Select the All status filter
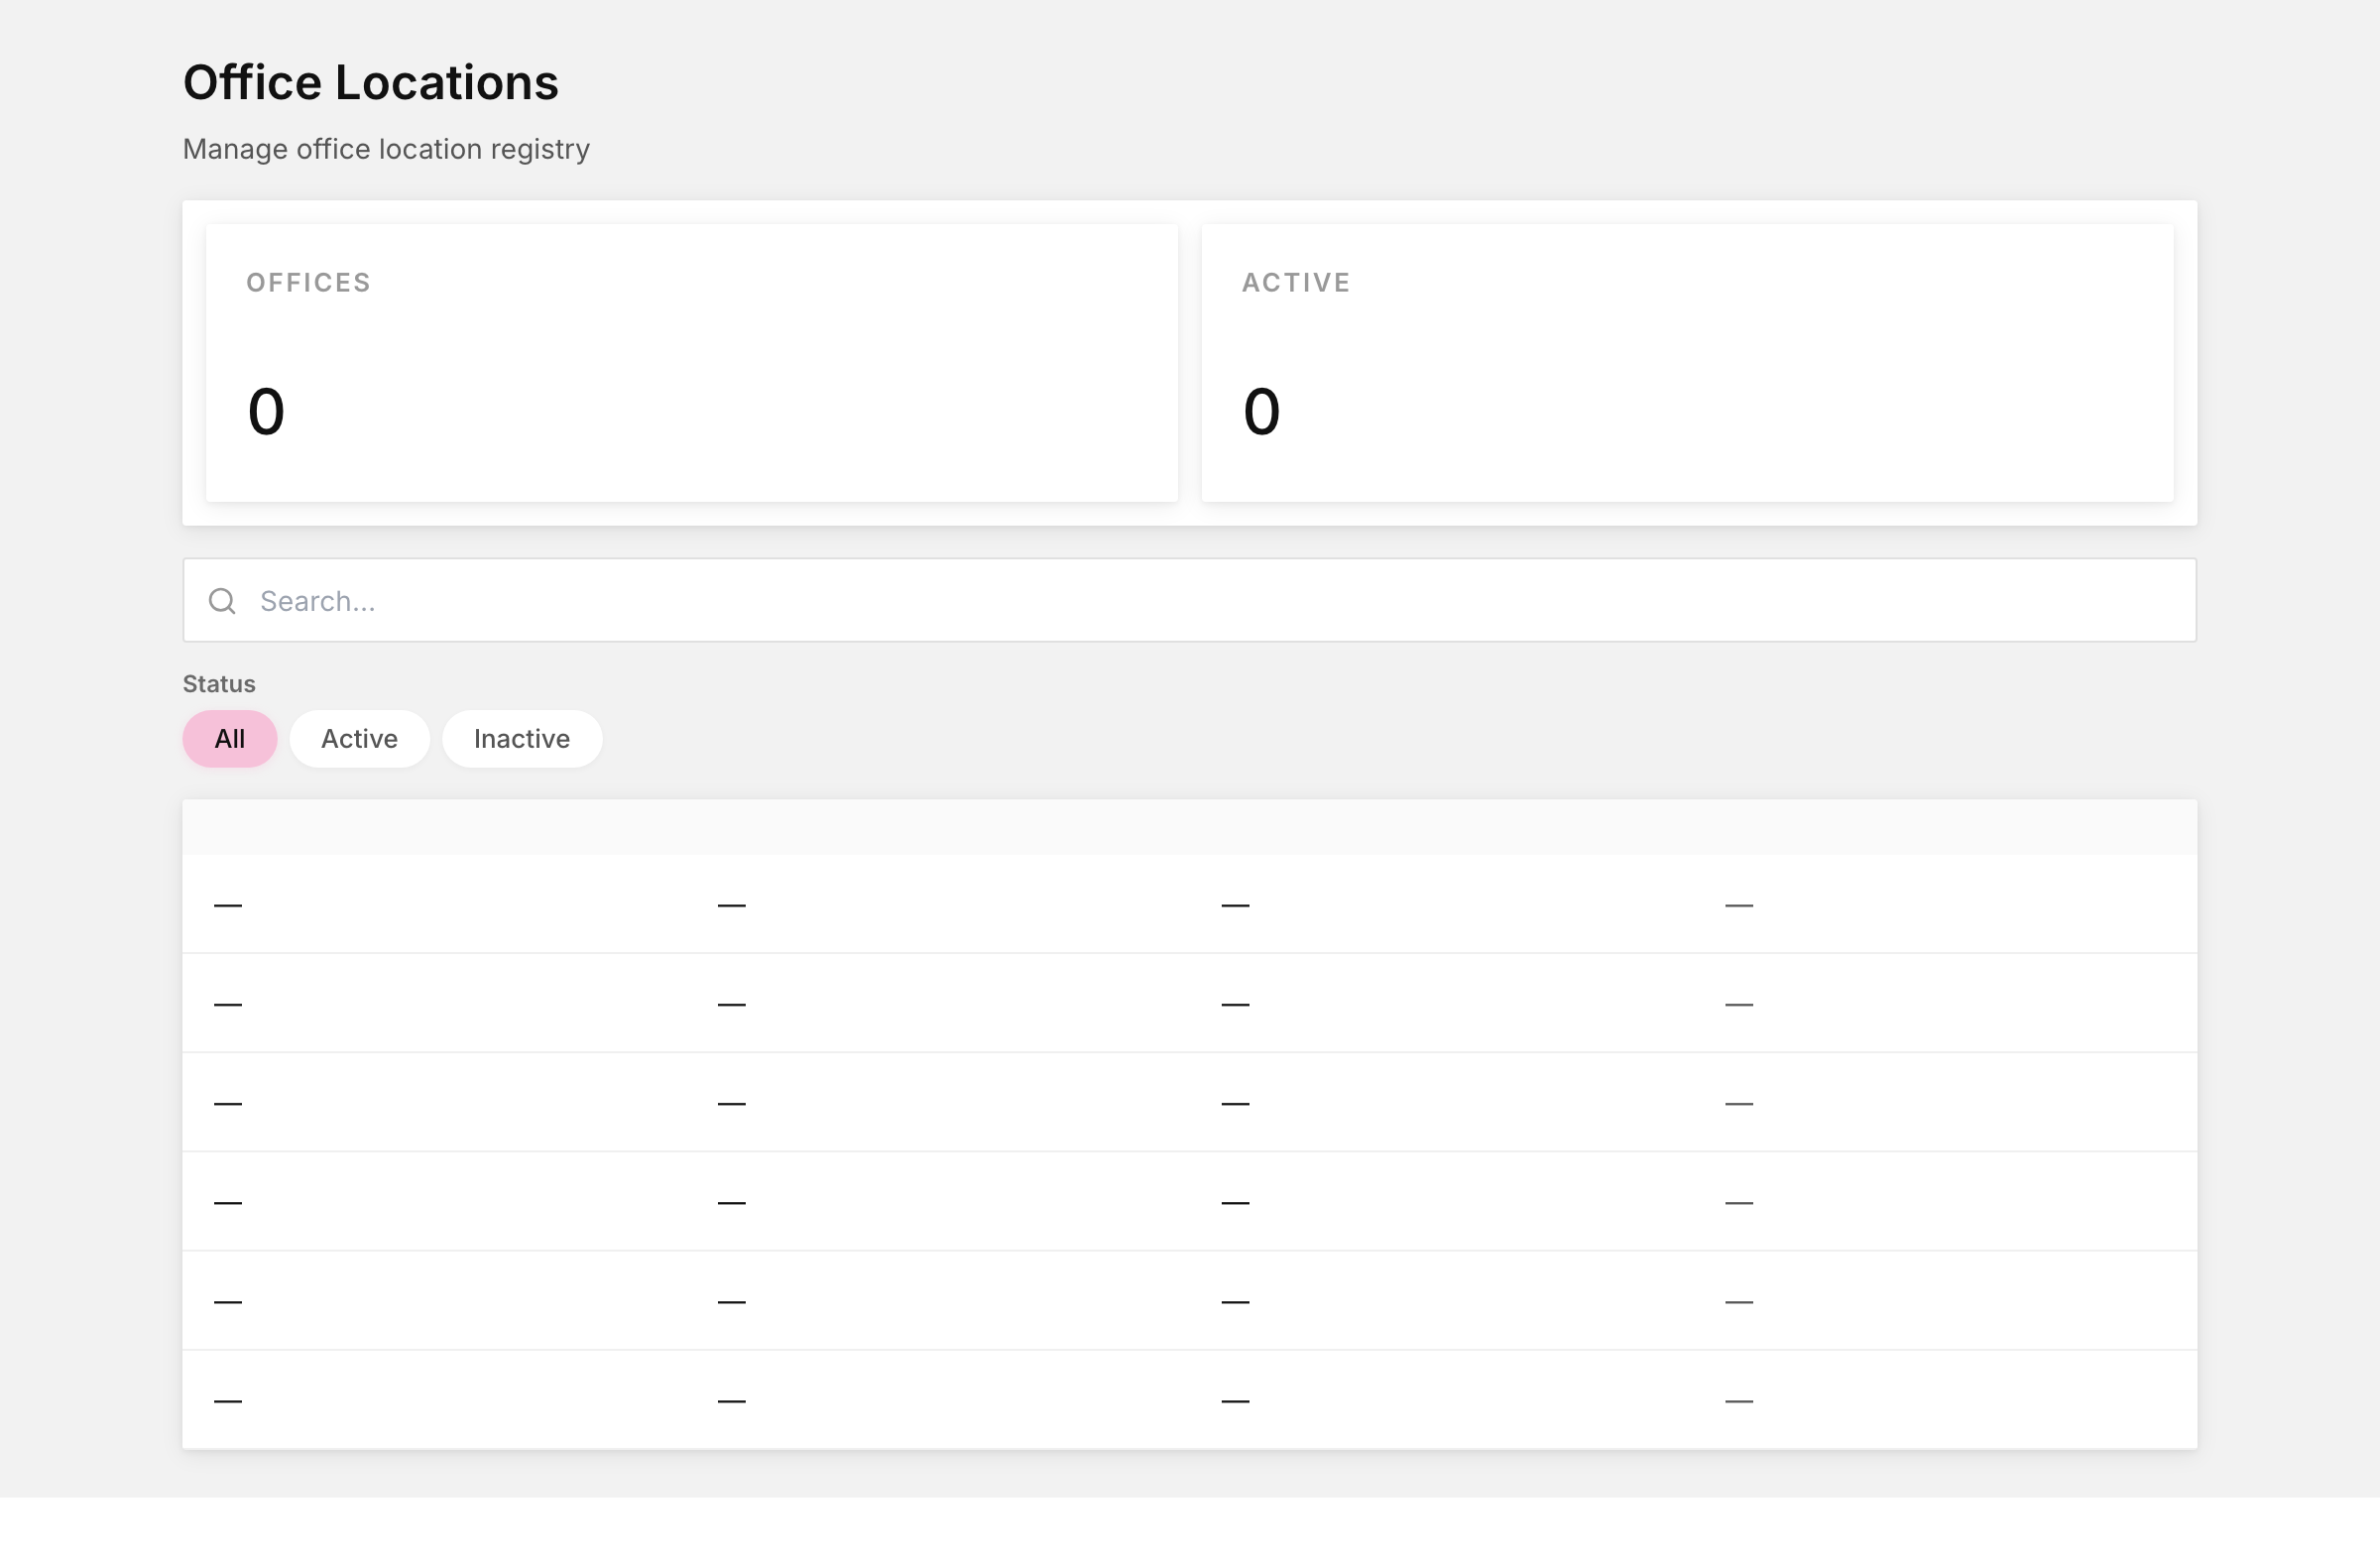This screenshot has height=1563, width=2380. 230,739
